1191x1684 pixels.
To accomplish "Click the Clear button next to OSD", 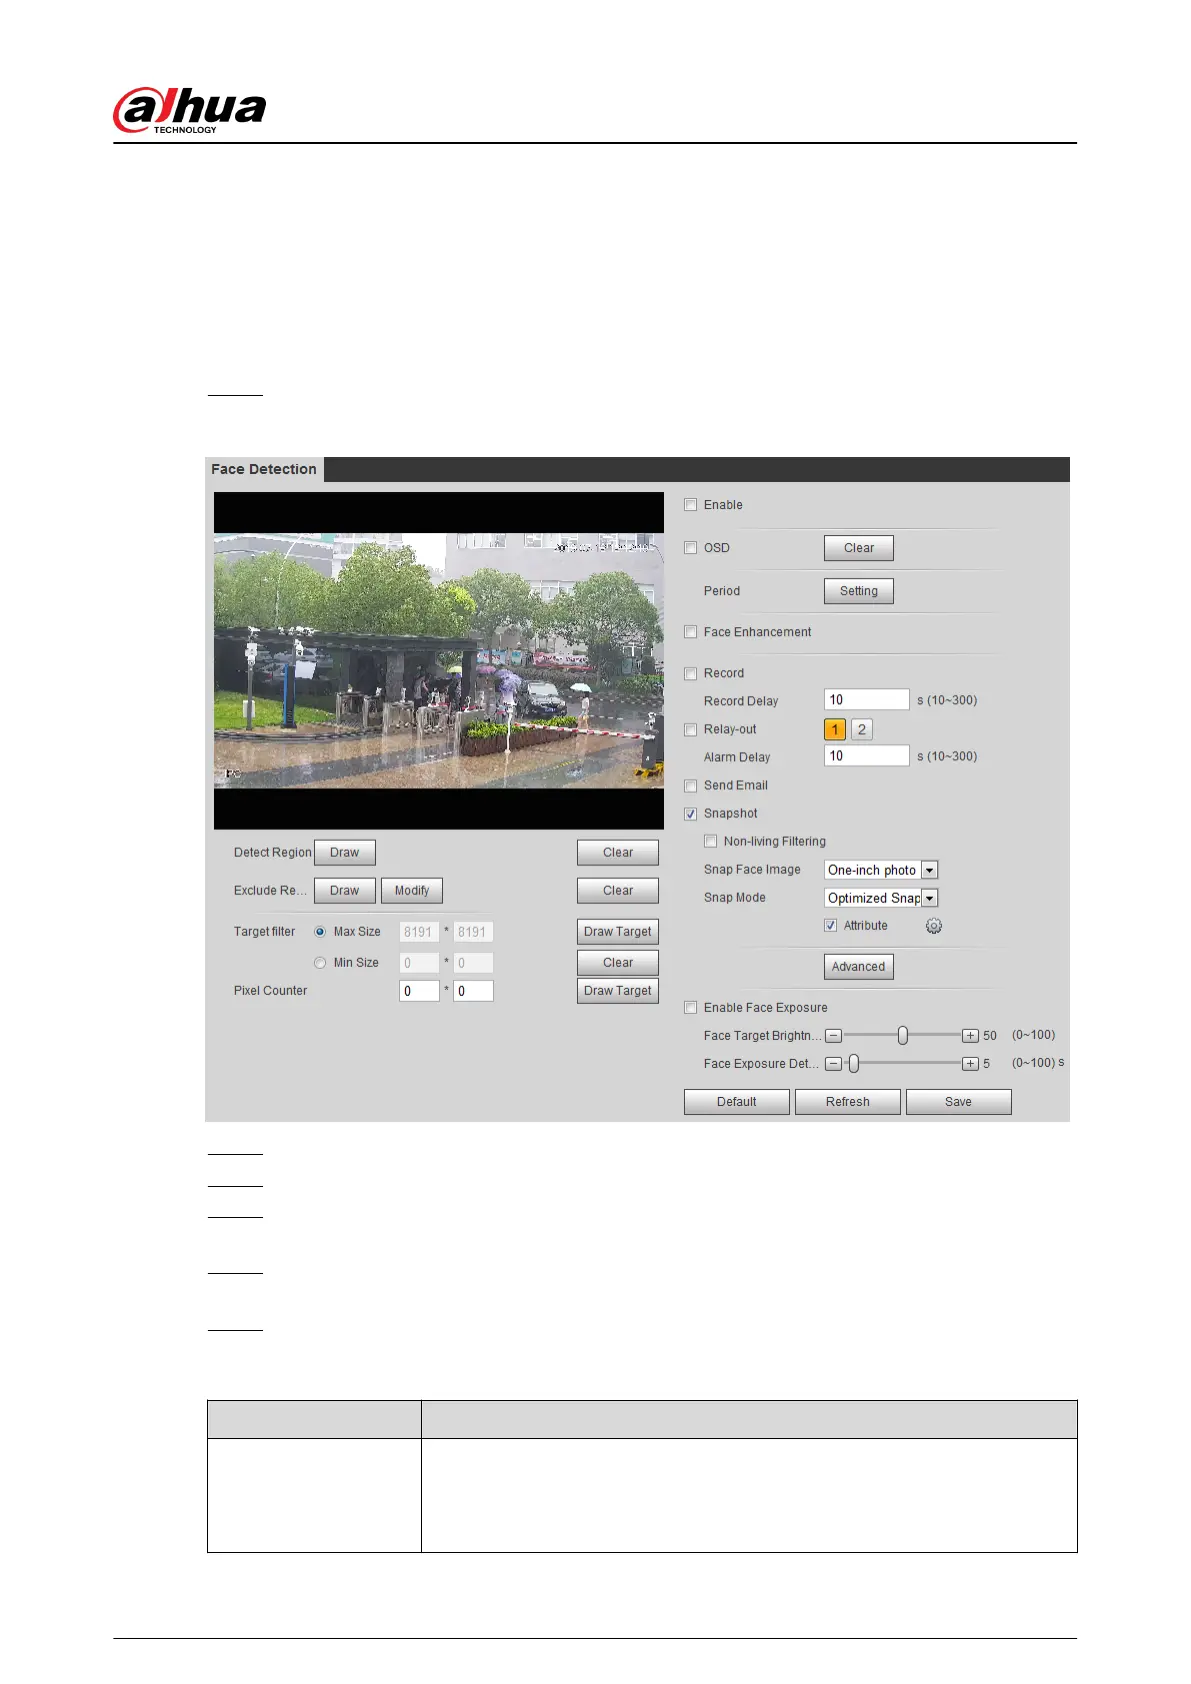I will pos(859,548).
